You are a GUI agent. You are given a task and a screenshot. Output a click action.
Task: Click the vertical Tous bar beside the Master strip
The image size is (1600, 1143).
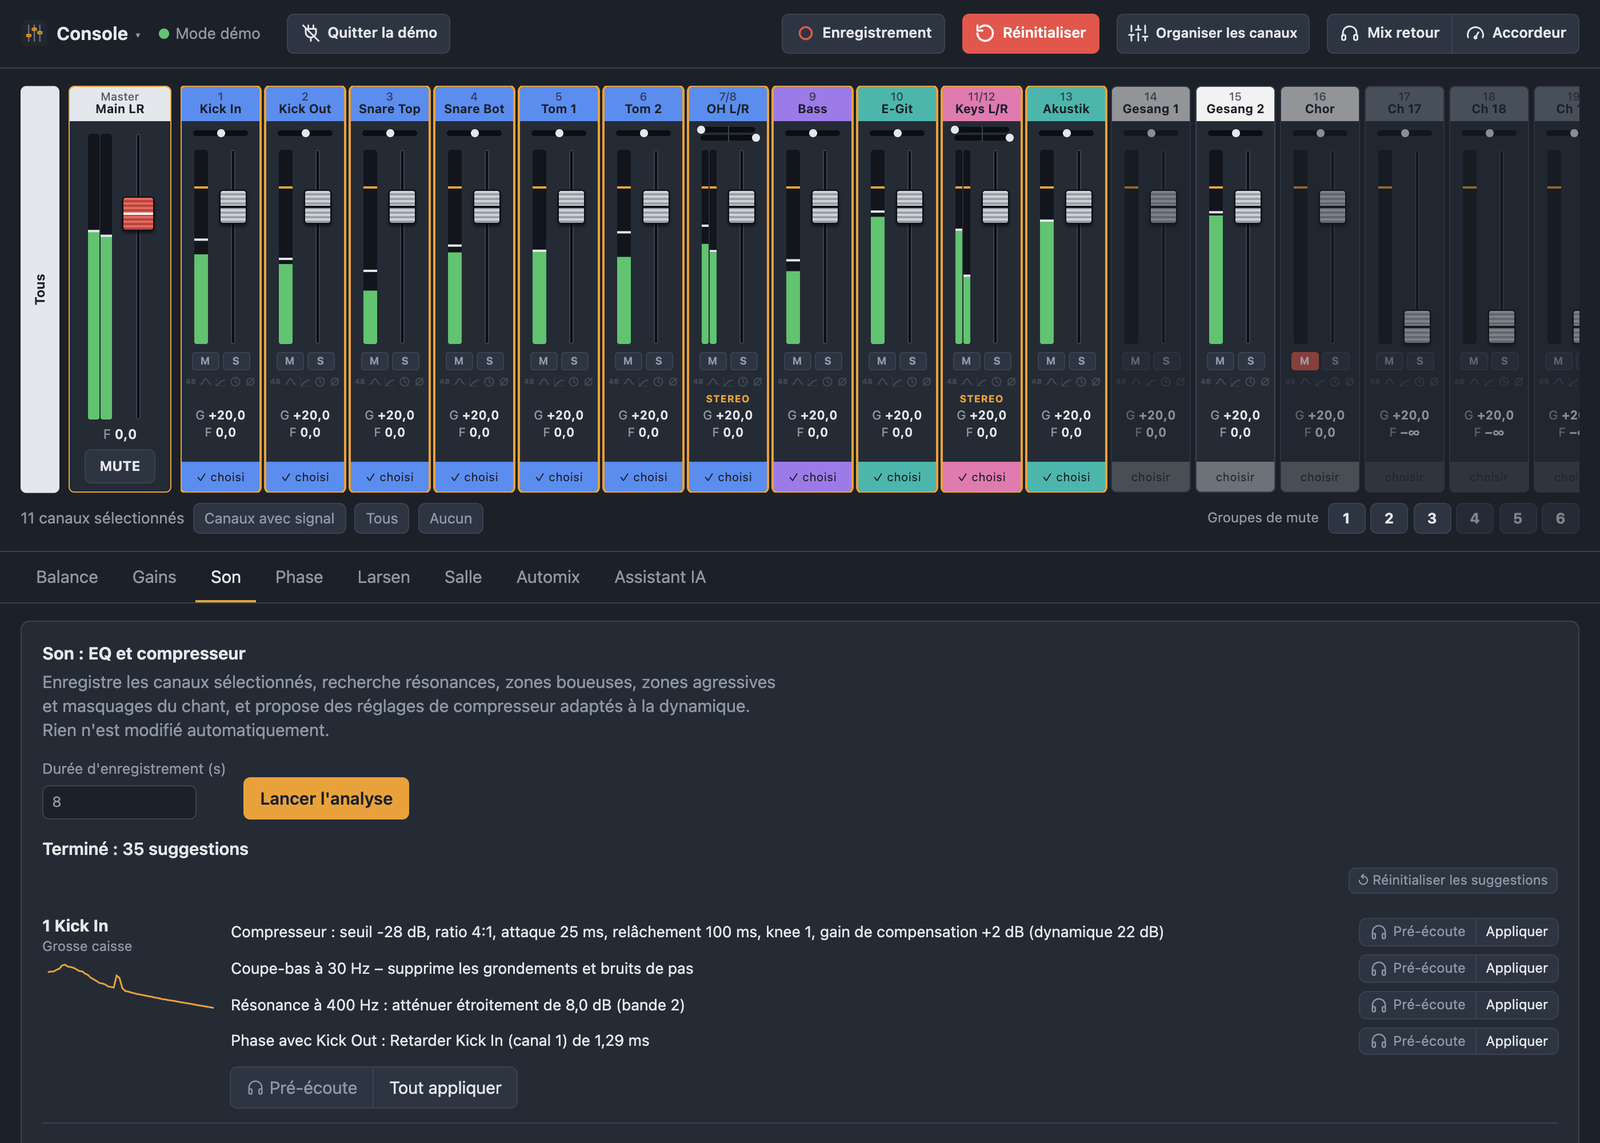(40, 289)
